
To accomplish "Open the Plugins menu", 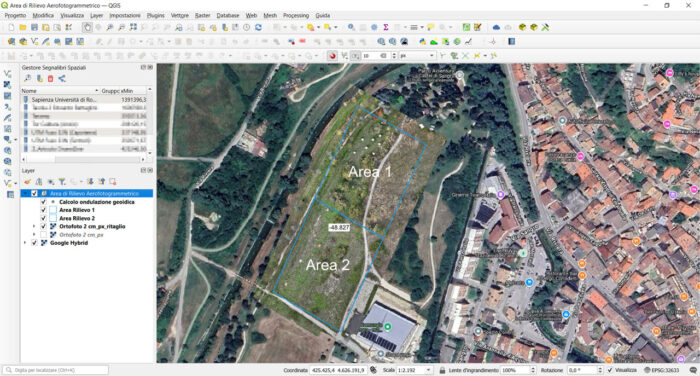I will (x=155, y=15).
